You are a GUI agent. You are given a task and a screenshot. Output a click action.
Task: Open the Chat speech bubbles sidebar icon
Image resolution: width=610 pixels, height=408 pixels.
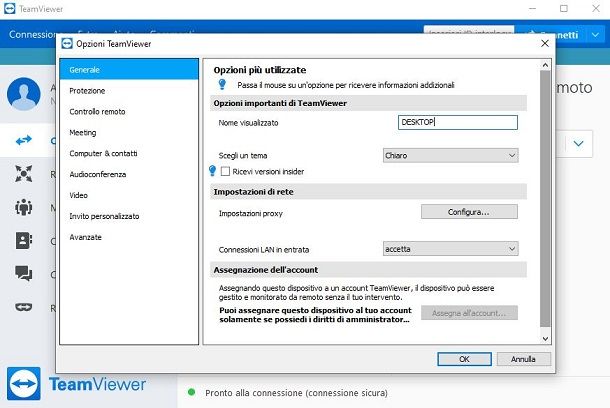pyautogui.click(x=23, y=273)
